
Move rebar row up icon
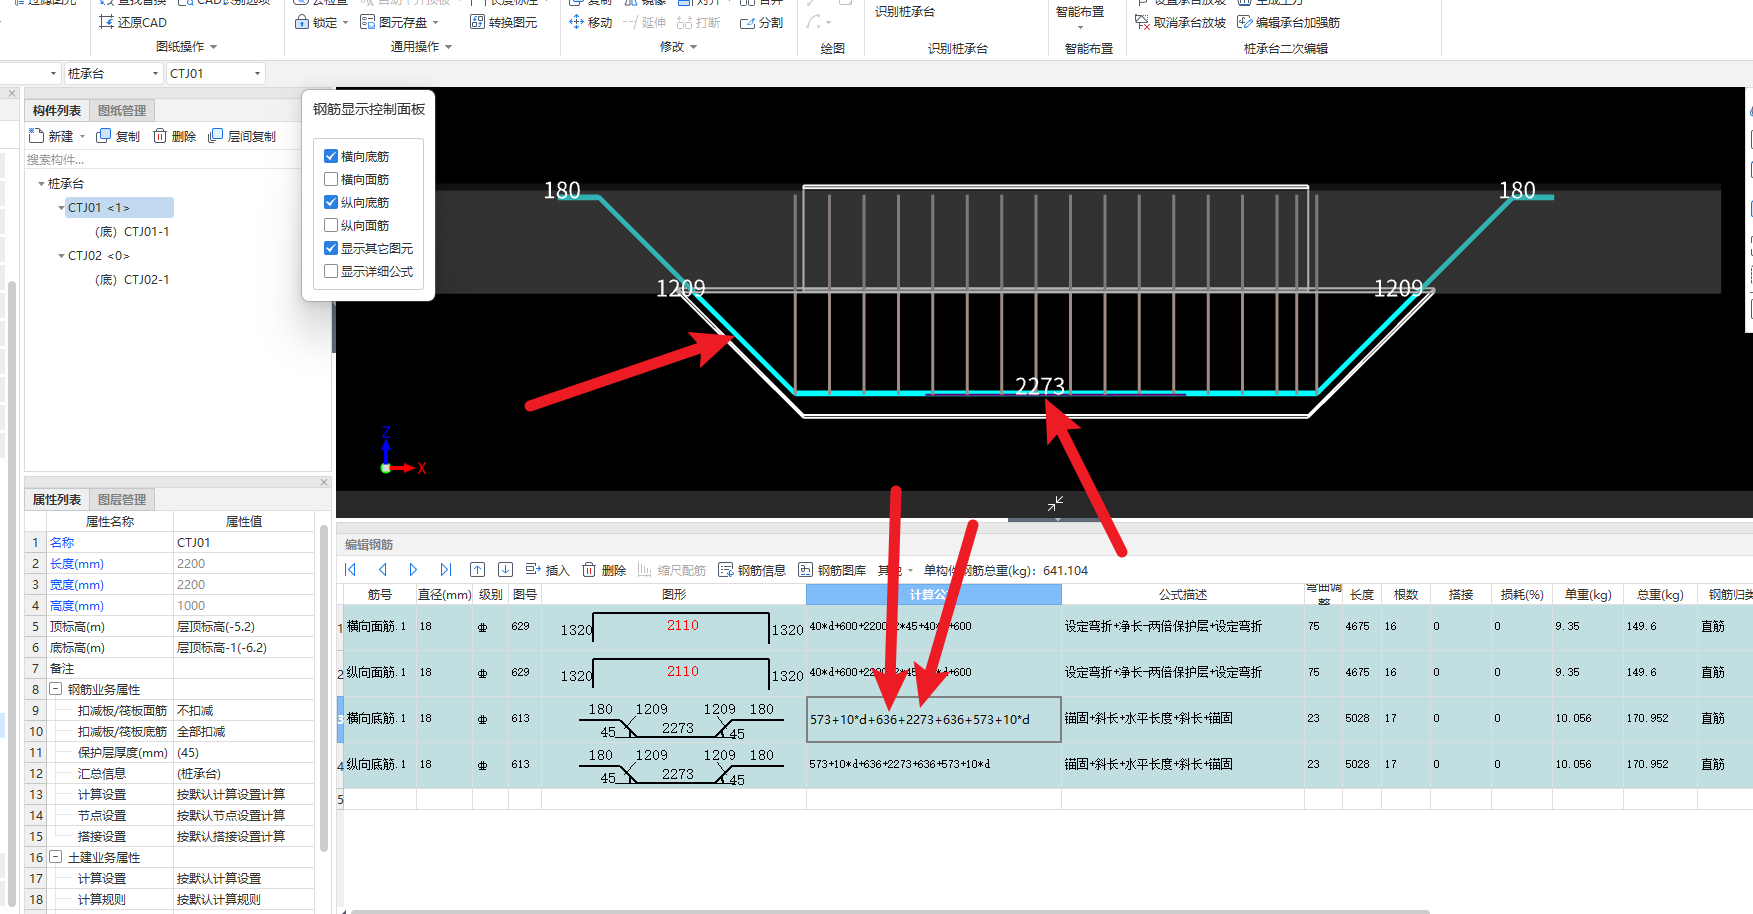tap(478, 570)
